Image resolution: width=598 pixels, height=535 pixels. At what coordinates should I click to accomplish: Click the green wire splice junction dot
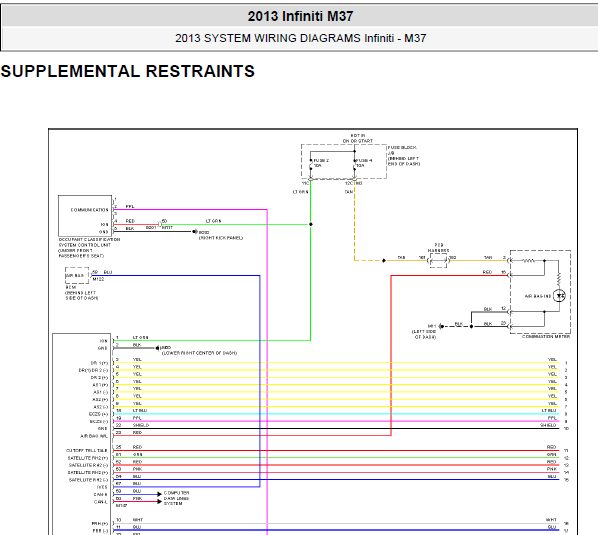click(x=311, y=224)
